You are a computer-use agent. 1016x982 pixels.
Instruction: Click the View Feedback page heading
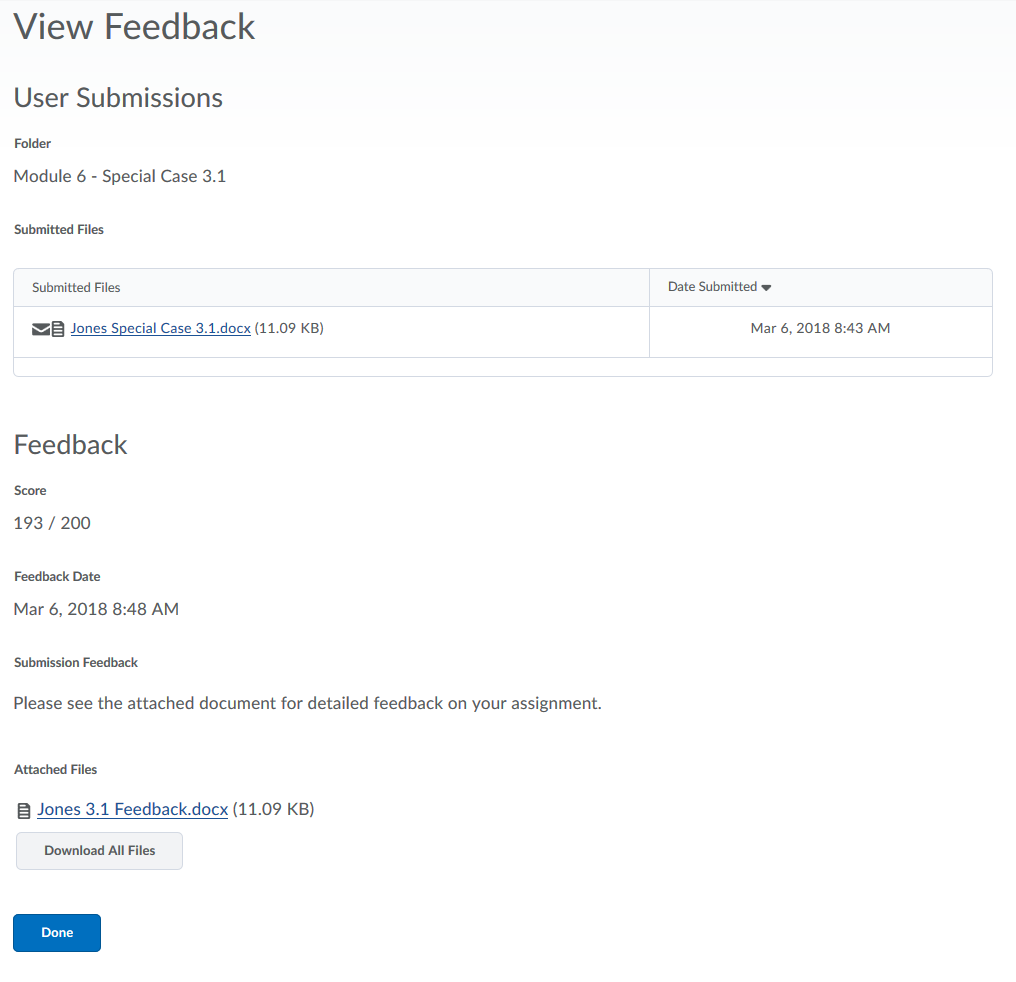click(x=135, y=27)
